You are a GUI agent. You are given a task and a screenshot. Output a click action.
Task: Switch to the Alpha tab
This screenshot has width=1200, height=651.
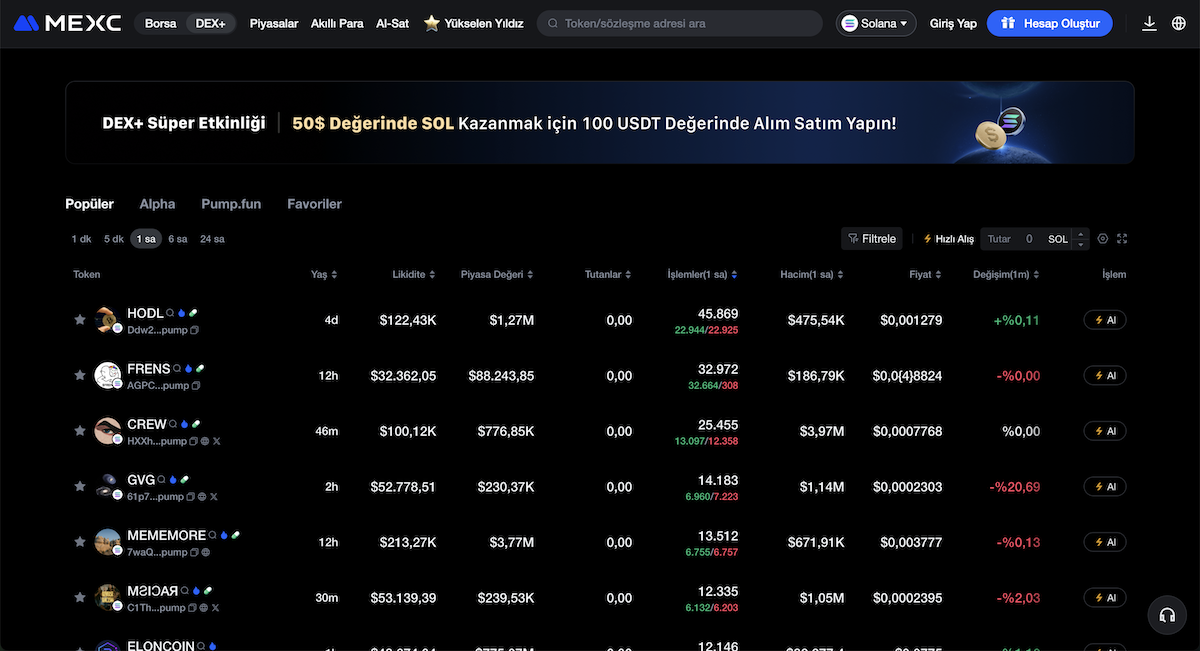[157, 204]
